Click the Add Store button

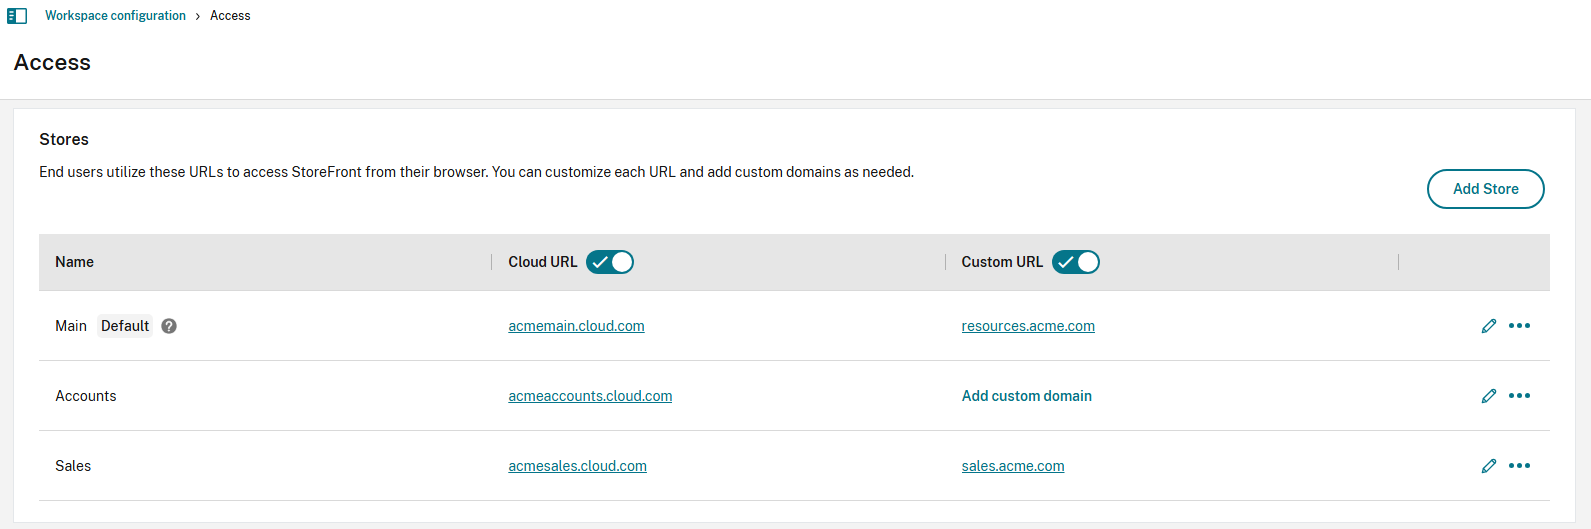pyautogui.click(x=1486, y=189)
